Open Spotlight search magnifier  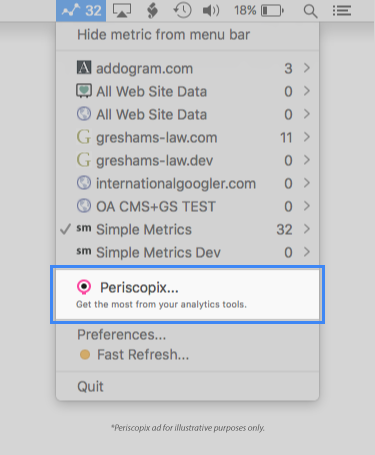point(310,11)
